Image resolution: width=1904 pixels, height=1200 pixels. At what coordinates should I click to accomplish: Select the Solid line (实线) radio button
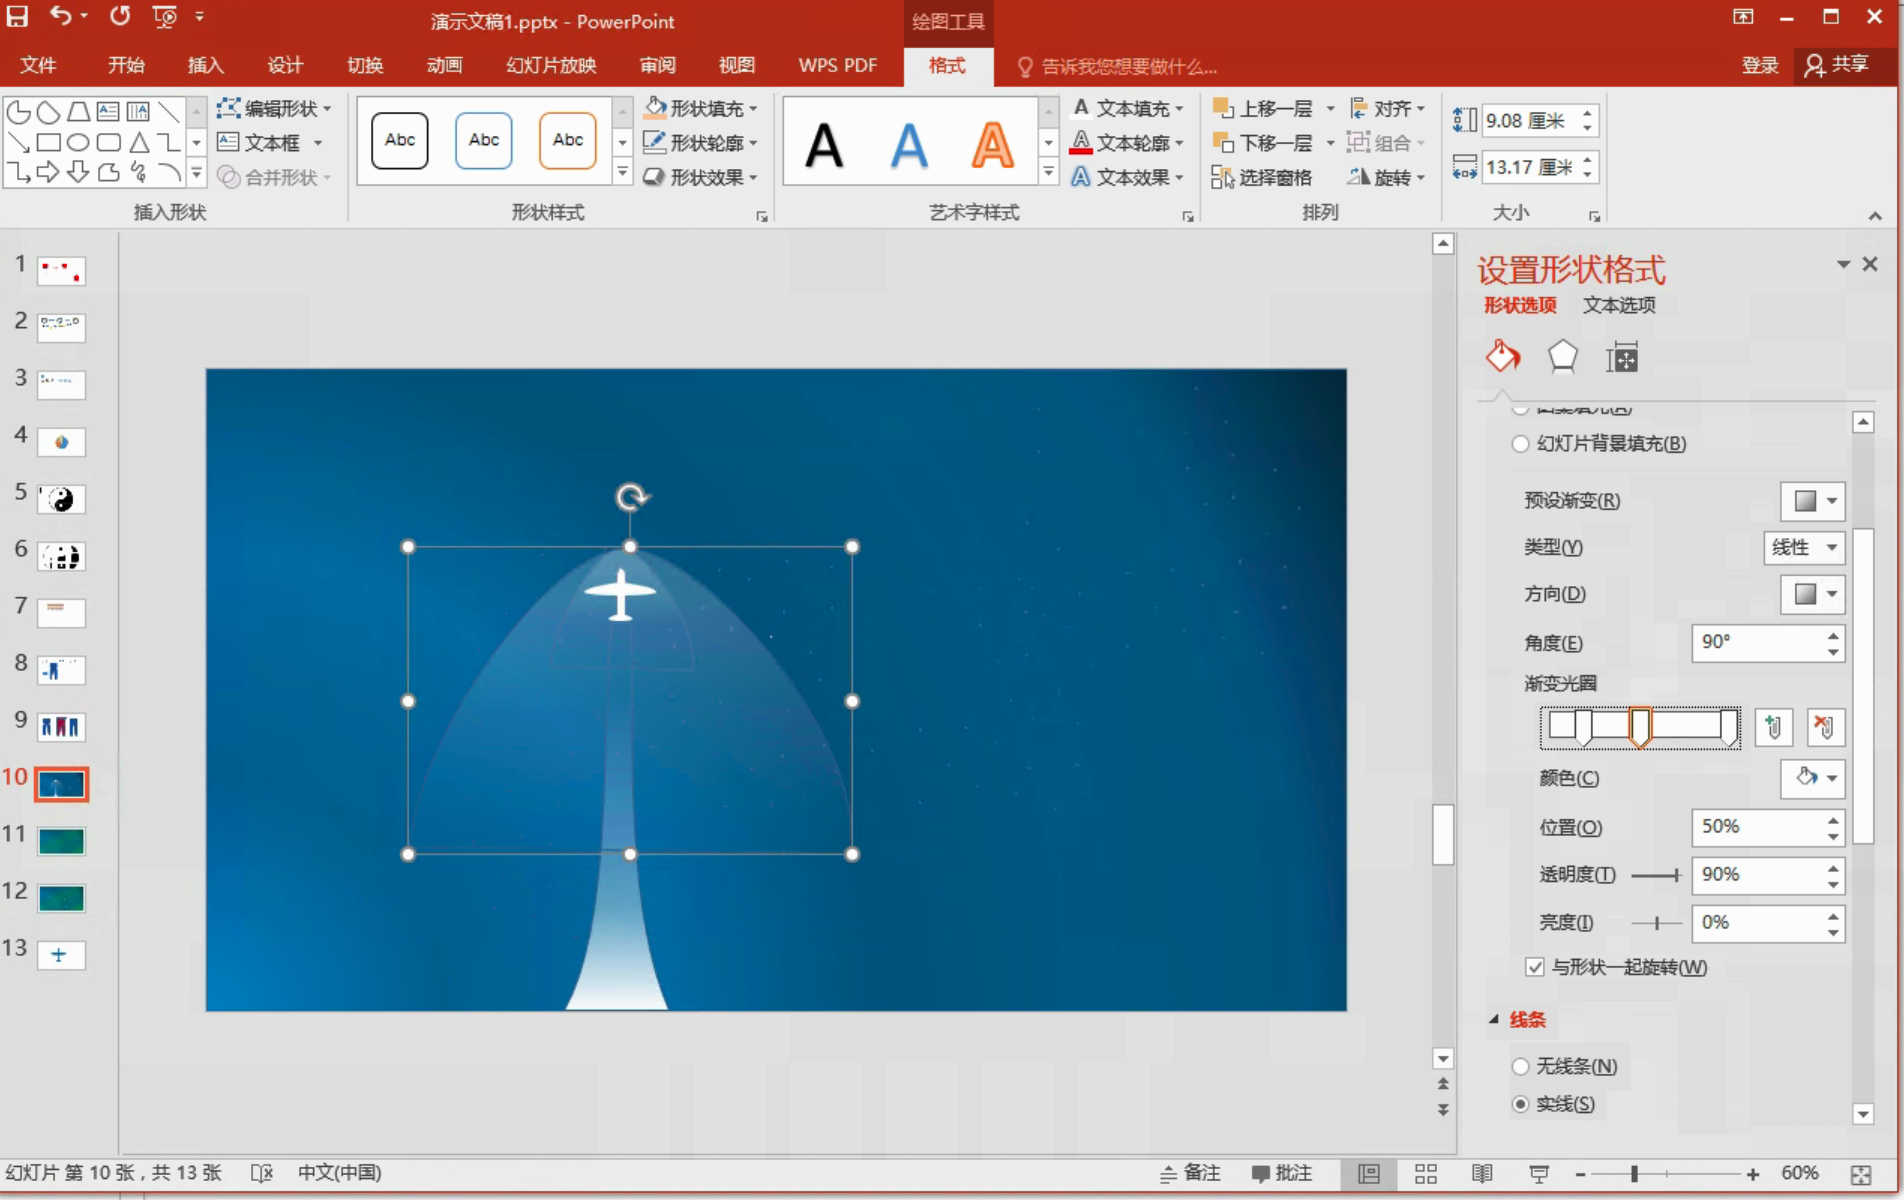coord(1520,1104)
